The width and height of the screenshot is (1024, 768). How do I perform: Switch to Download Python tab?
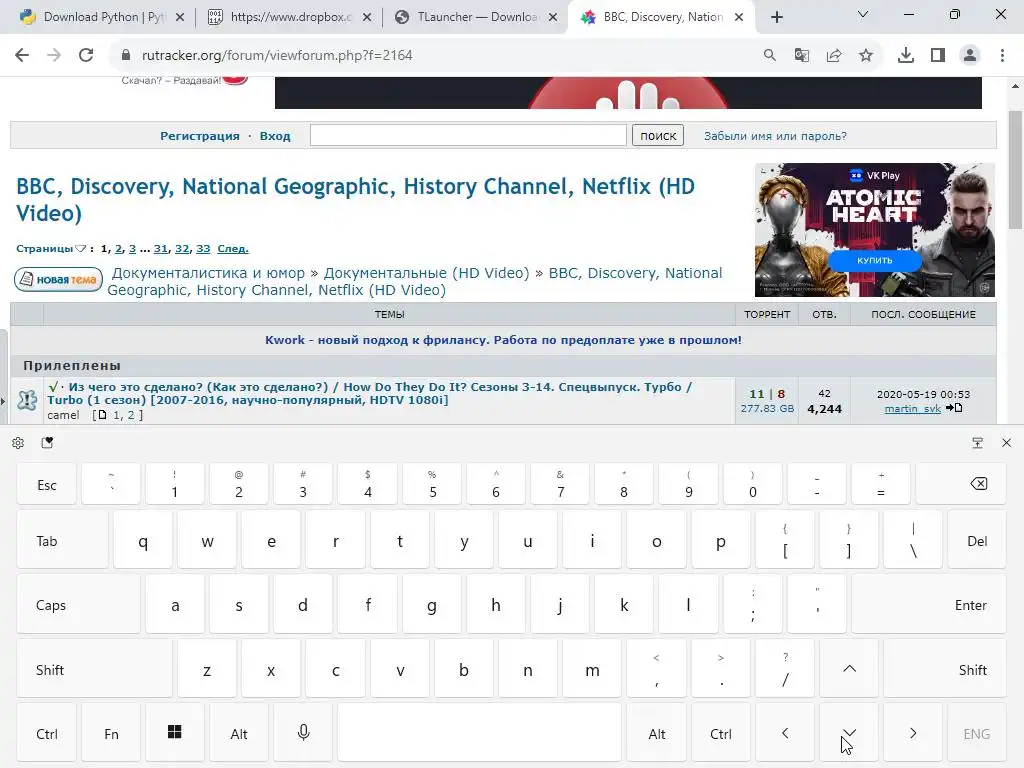[x=99, y=17]
